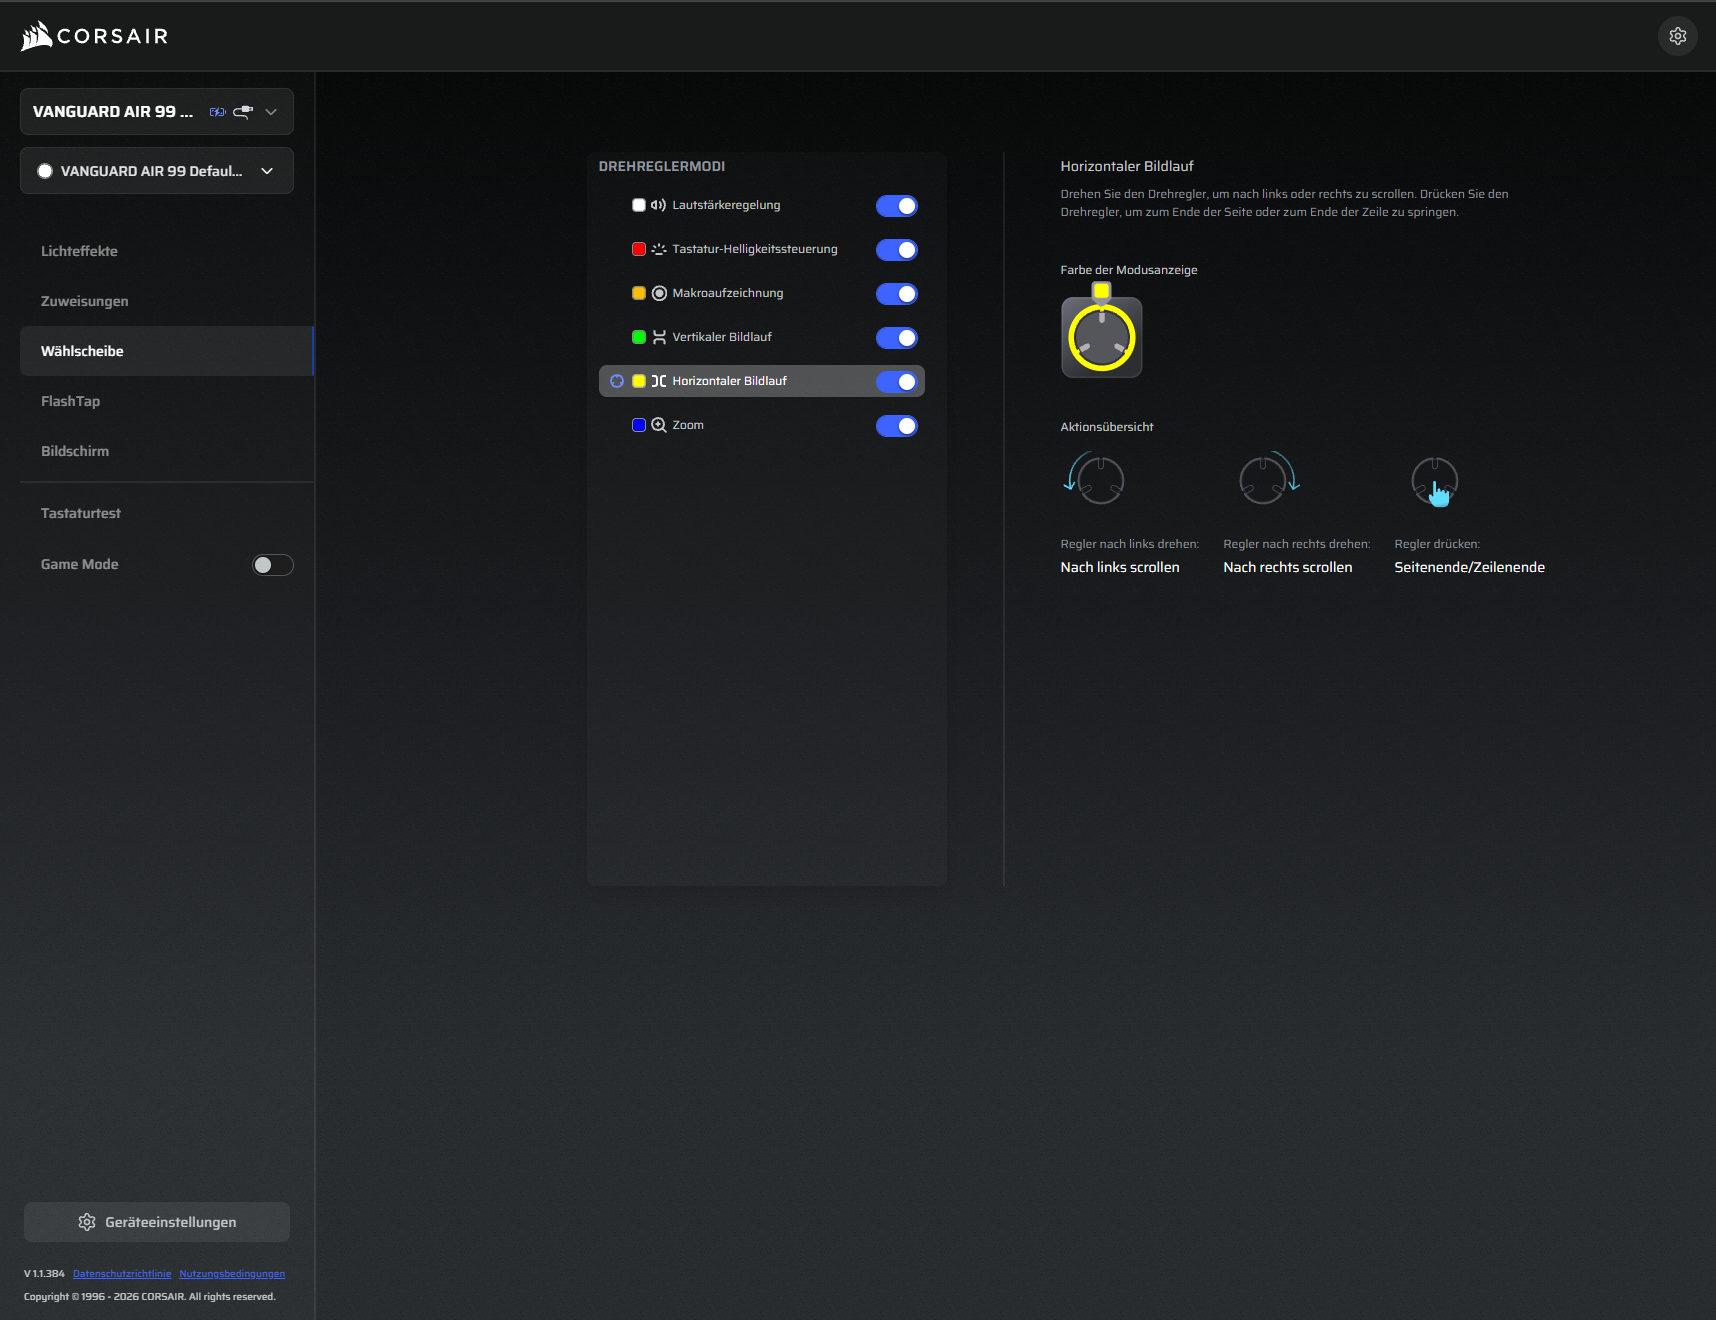1716x1320 pixels.
Task: Open the Datenschutzrichtlinie link
Action: pyautogui.click(x=122, y=1274)
